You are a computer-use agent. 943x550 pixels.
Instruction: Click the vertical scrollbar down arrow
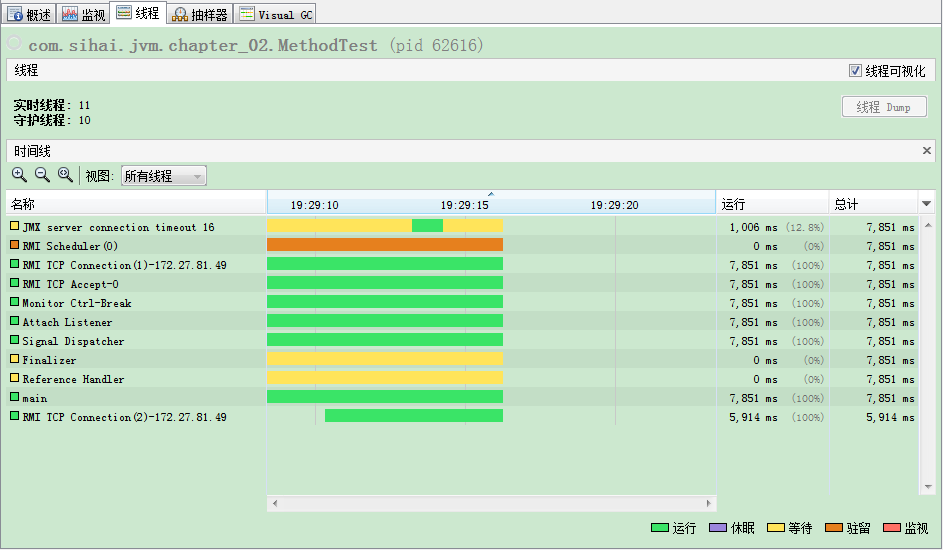click(x=928, y=487)
